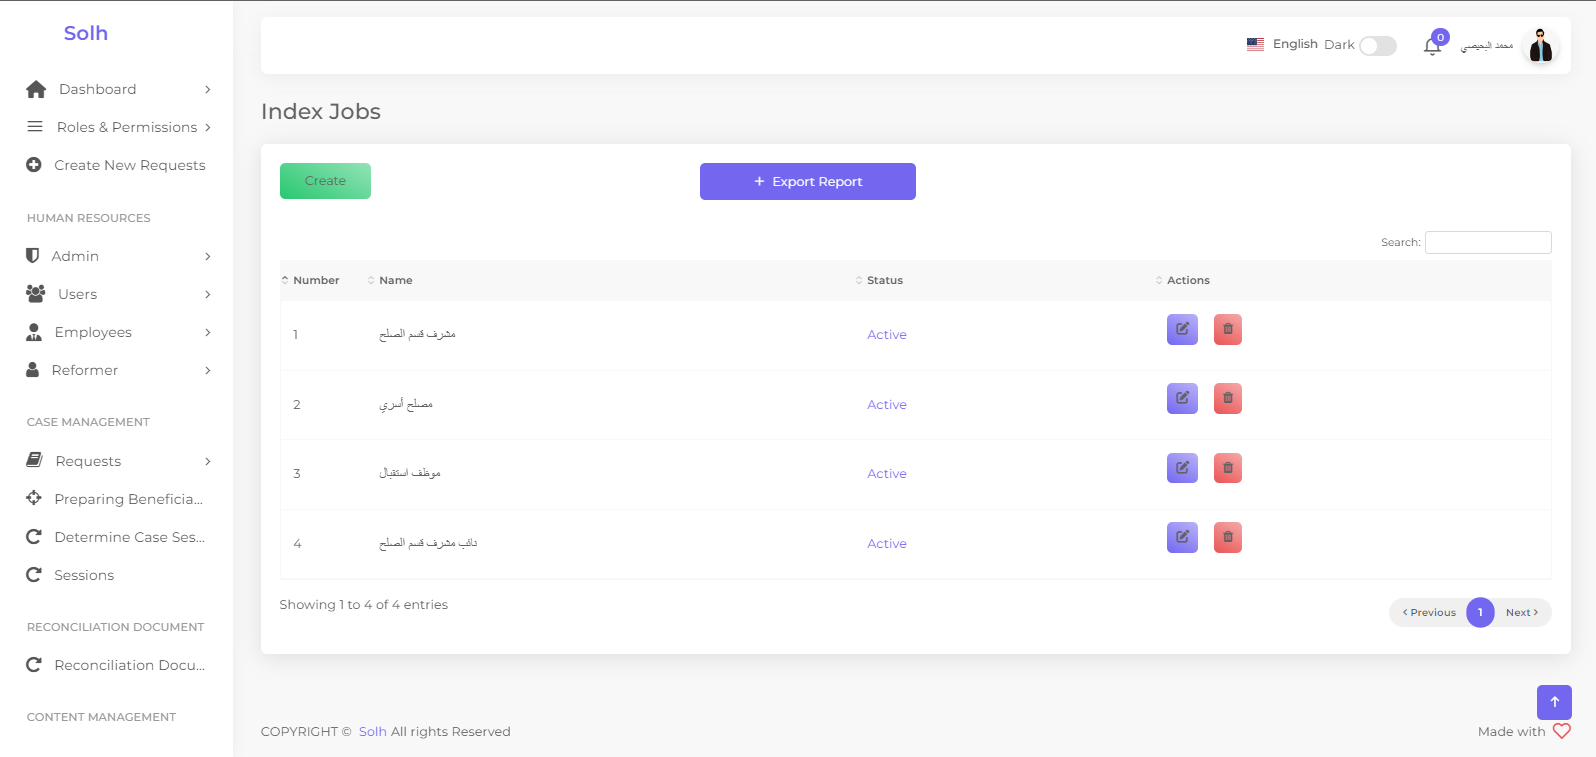The width and height of the screenshot is (1596, 757).
Task: Open the notification bell
Action: pyautogui.click(x=1432, y=46)
